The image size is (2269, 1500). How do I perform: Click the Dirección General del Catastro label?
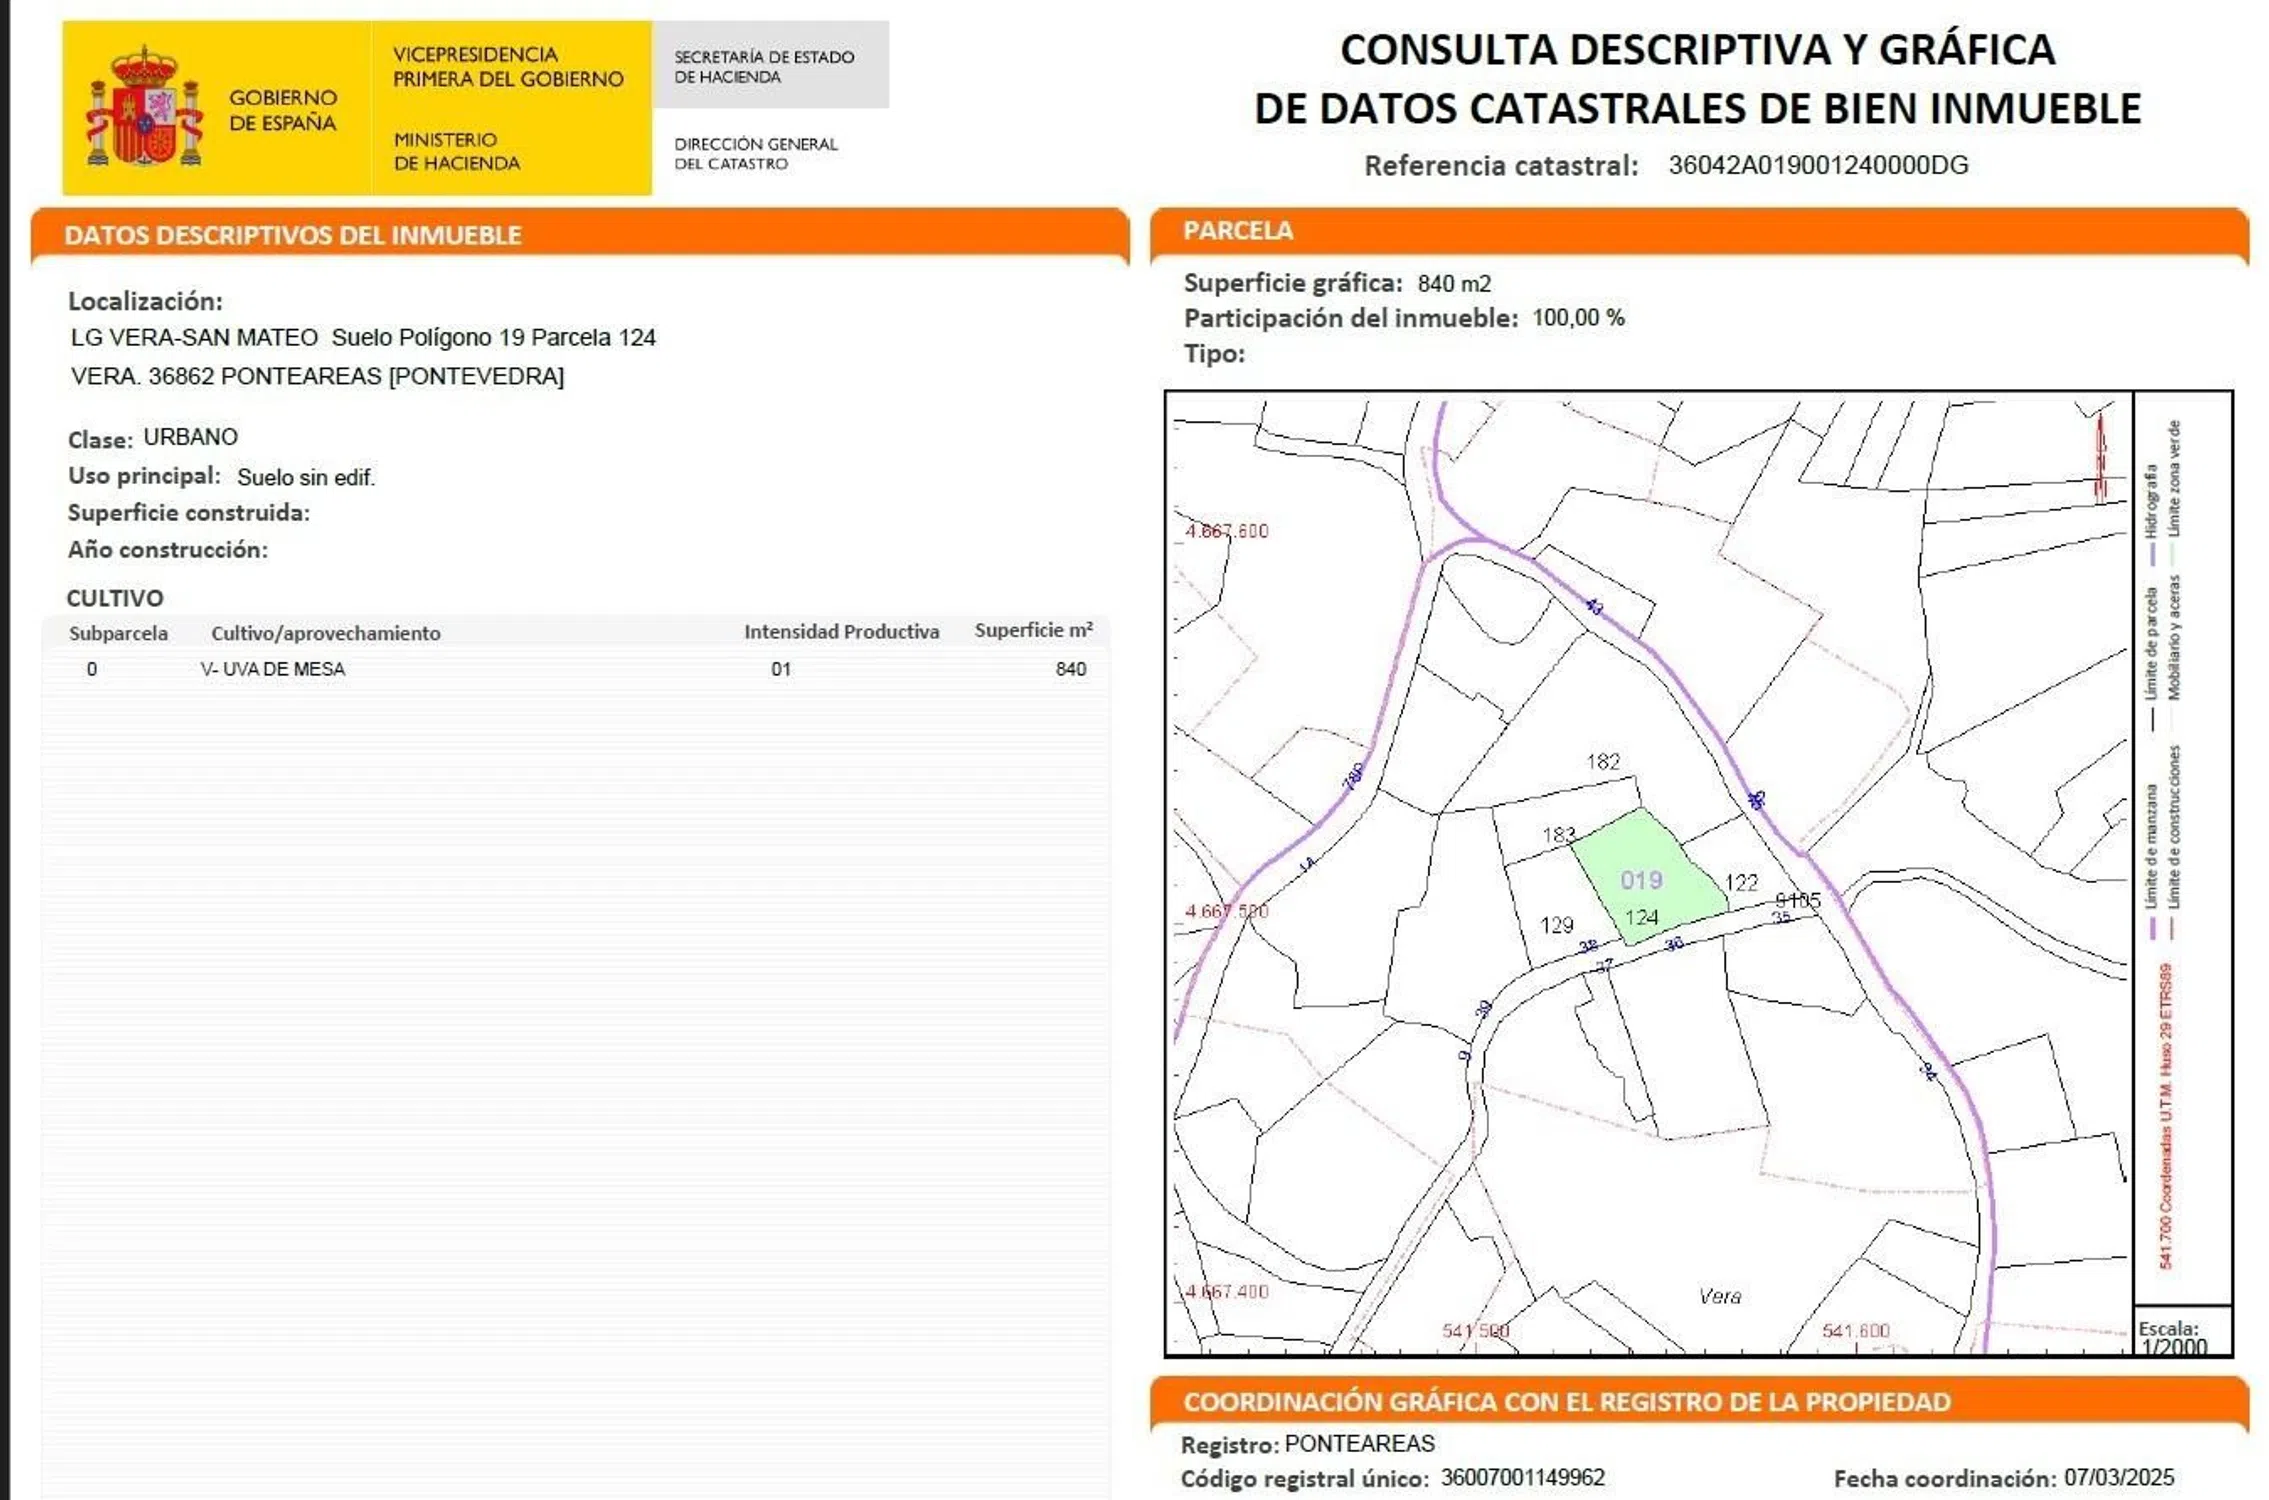756,153
